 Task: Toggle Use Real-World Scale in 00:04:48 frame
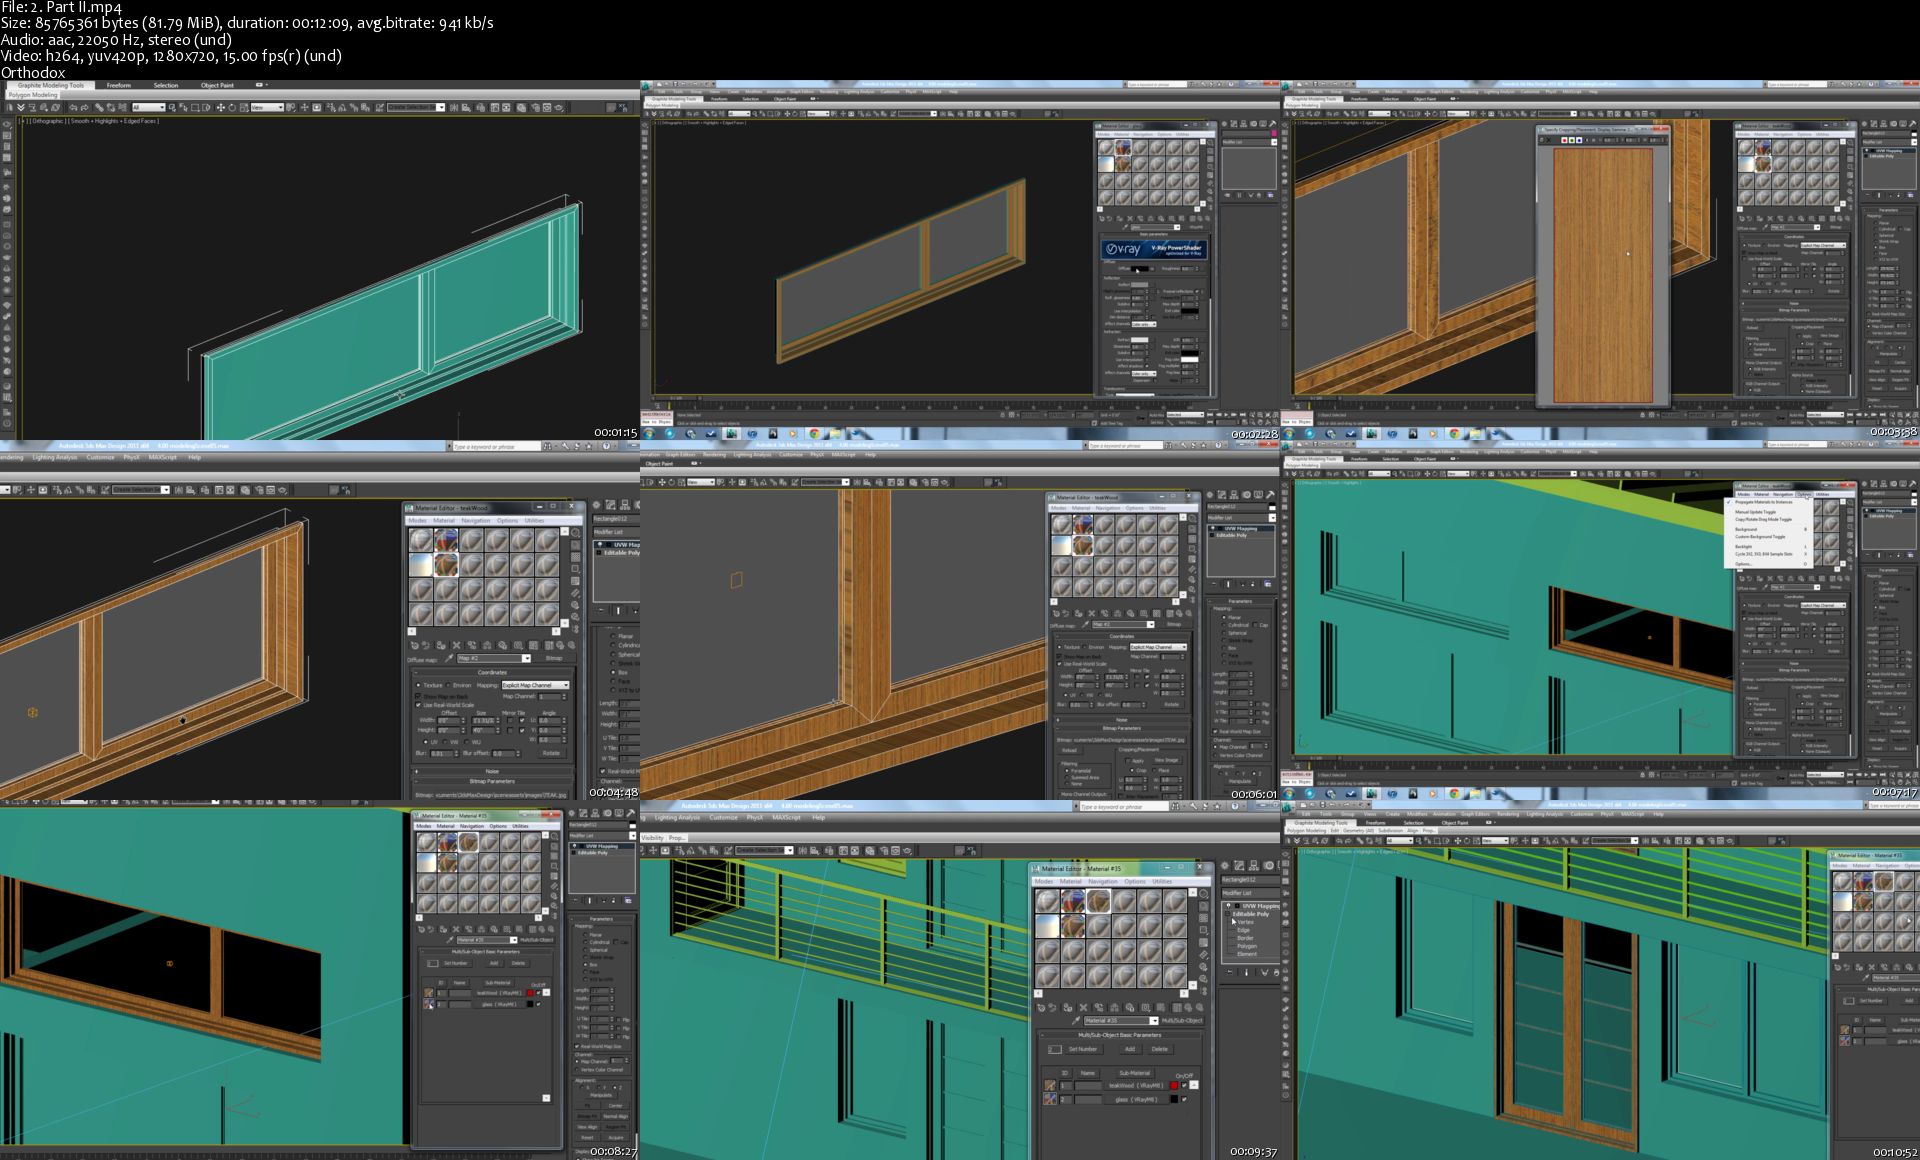pos(418,705)
